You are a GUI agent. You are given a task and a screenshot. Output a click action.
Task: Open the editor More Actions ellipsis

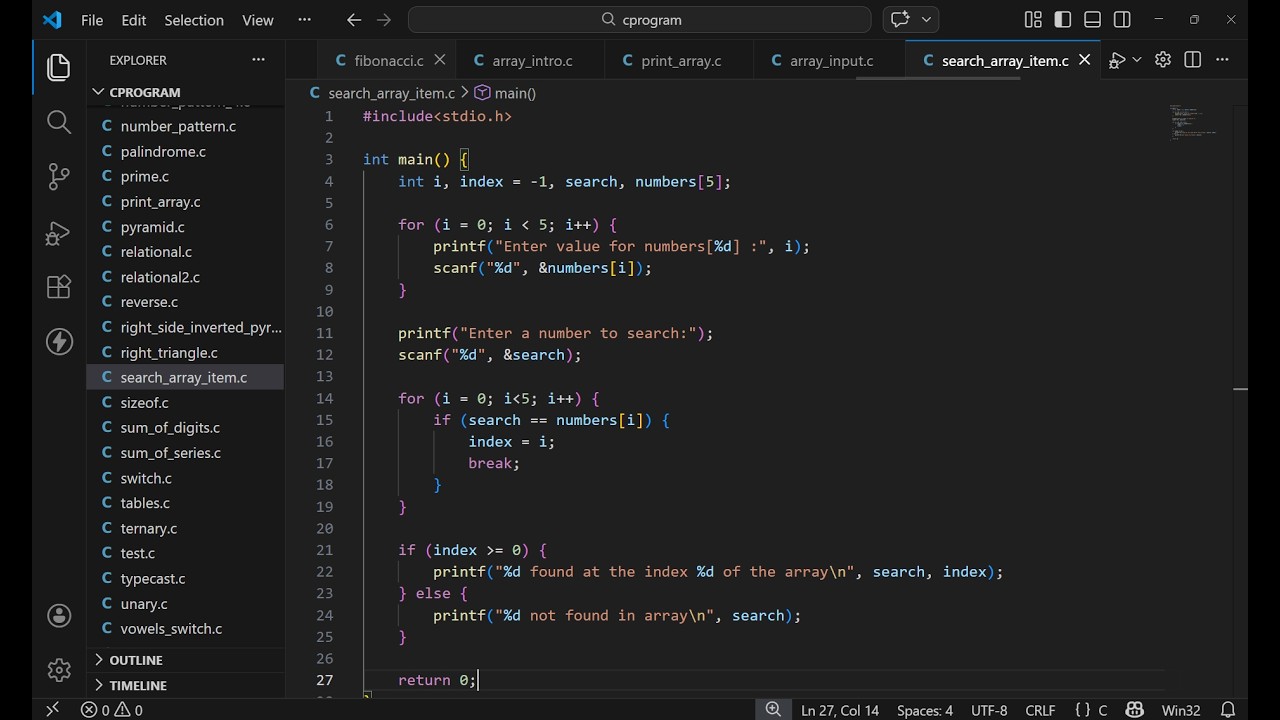(x=1222, y=60)
